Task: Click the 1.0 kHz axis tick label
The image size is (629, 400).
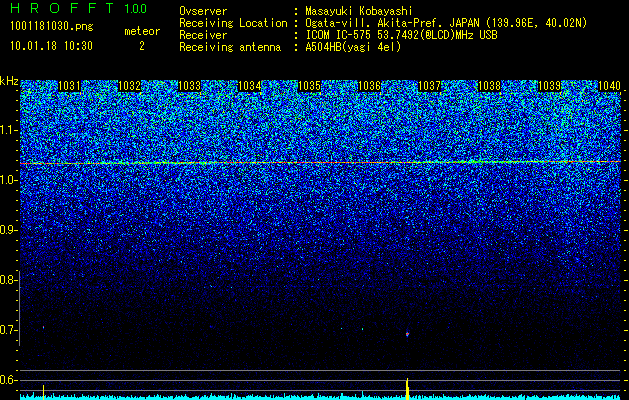Action: (x=9, y=180)
